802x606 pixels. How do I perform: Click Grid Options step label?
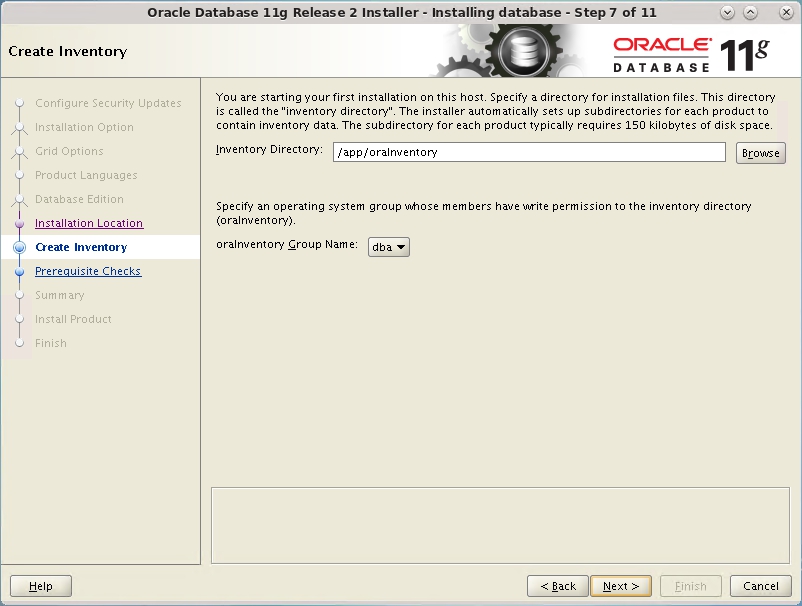[69, 151]
